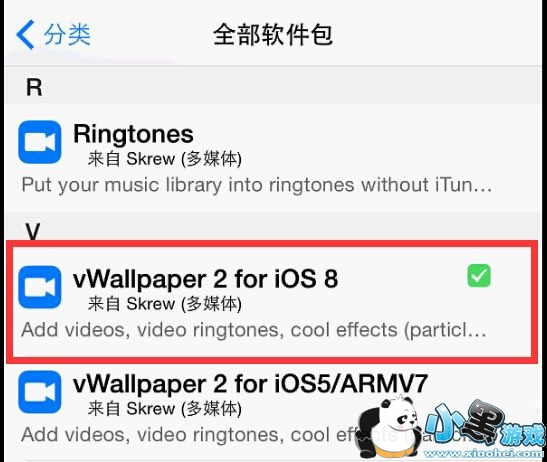This screenshot has width=547, height=462.
Task: Open Ringtones description about music library
Action: click(x=257, y=185)
